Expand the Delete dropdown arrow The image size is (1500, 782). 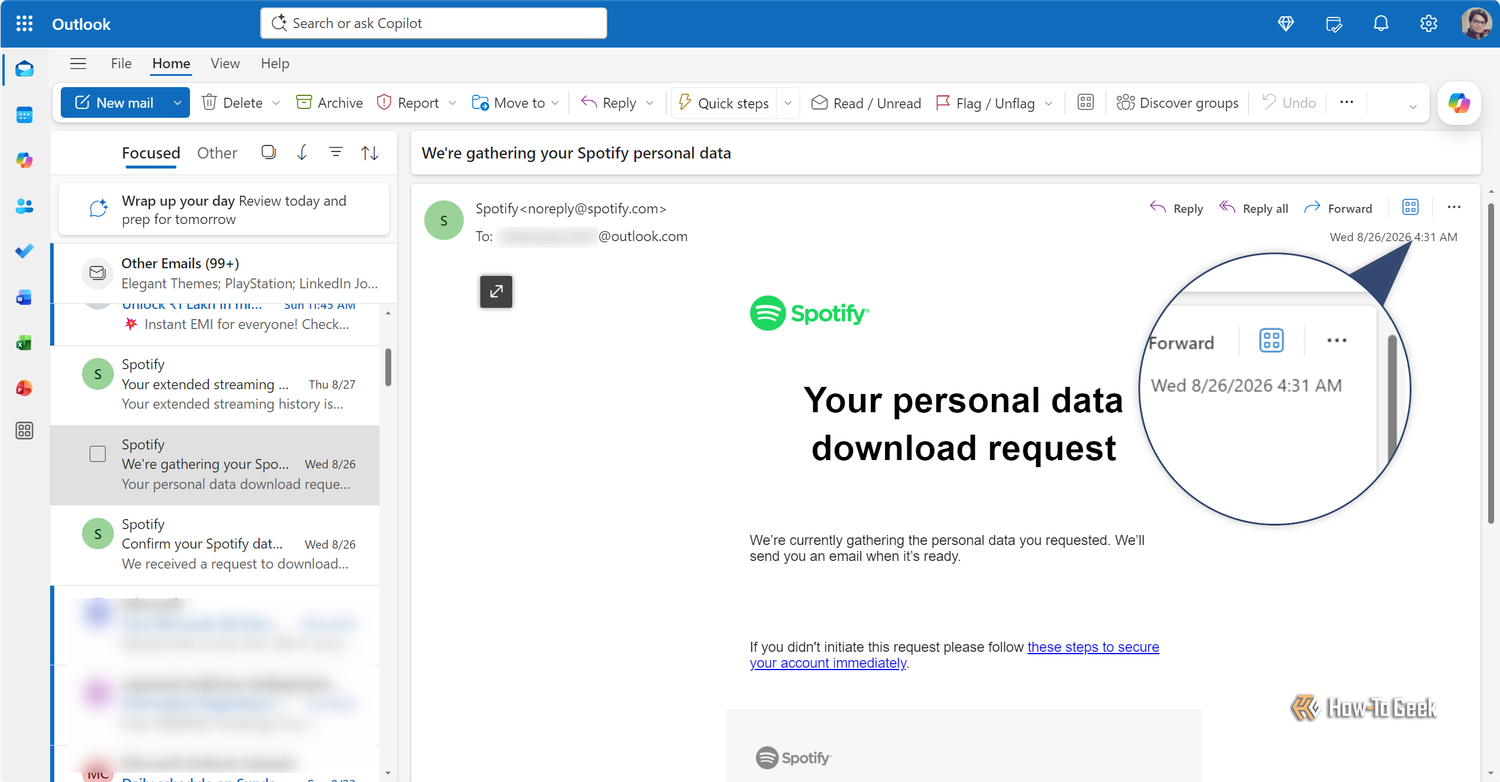276,102
